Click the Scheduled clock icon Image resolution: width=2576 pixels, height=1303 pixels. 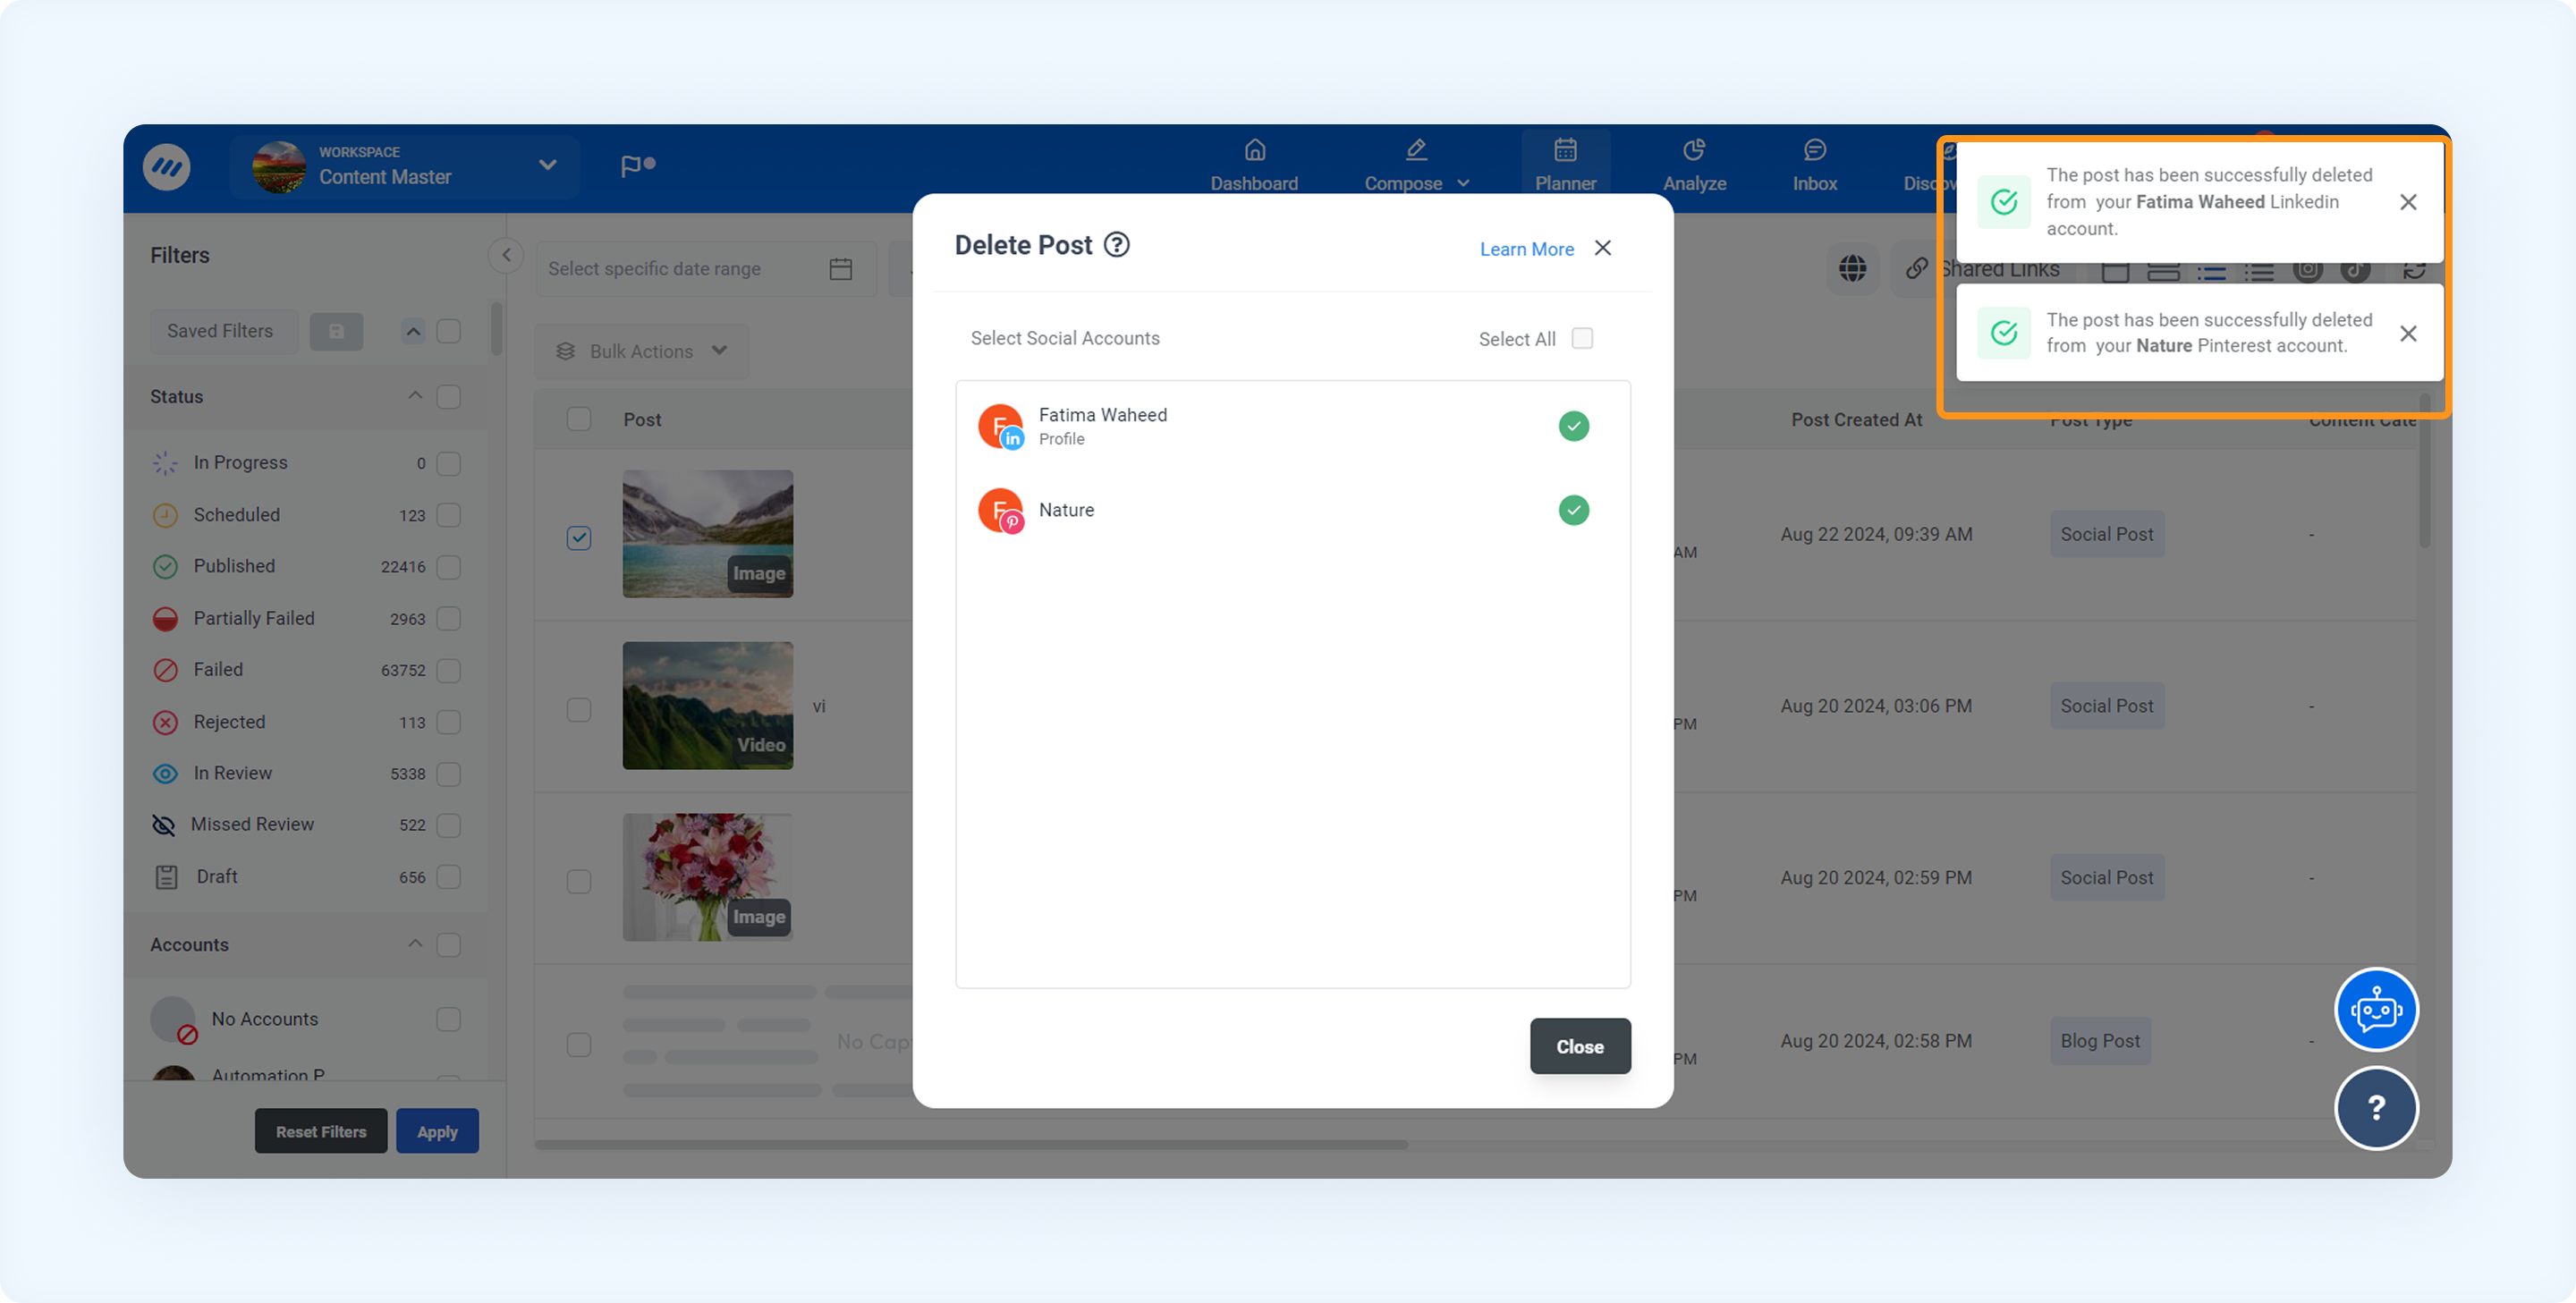click(x=165, y=515)
